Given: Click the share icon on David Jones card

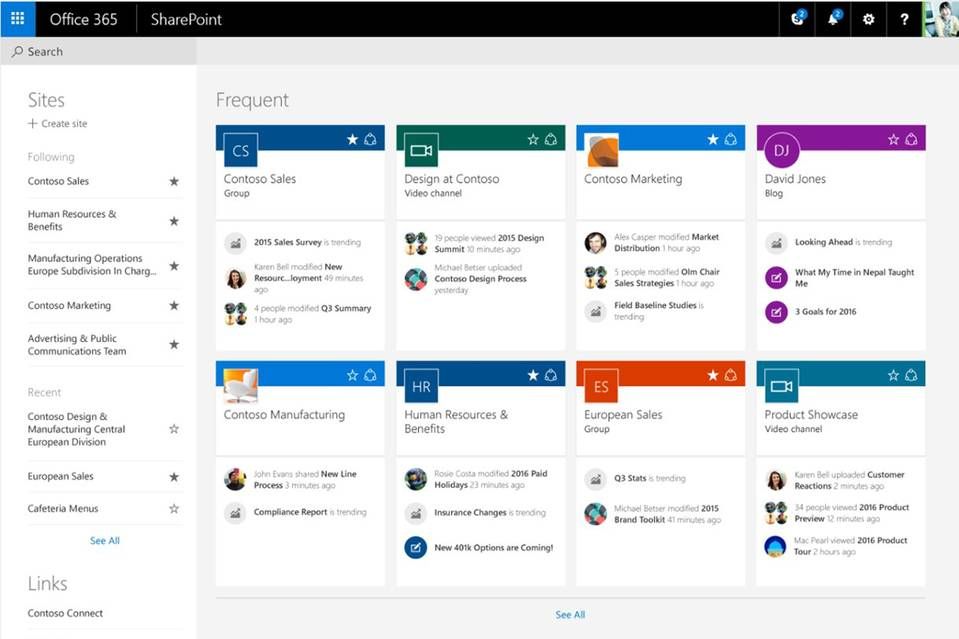Looking at the screenshot, I should (911, 139).
